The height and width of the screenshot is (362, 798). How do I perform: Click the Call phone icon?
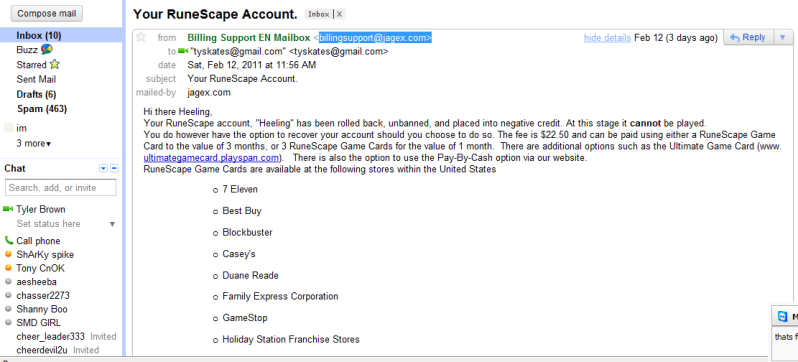[9, 240]
